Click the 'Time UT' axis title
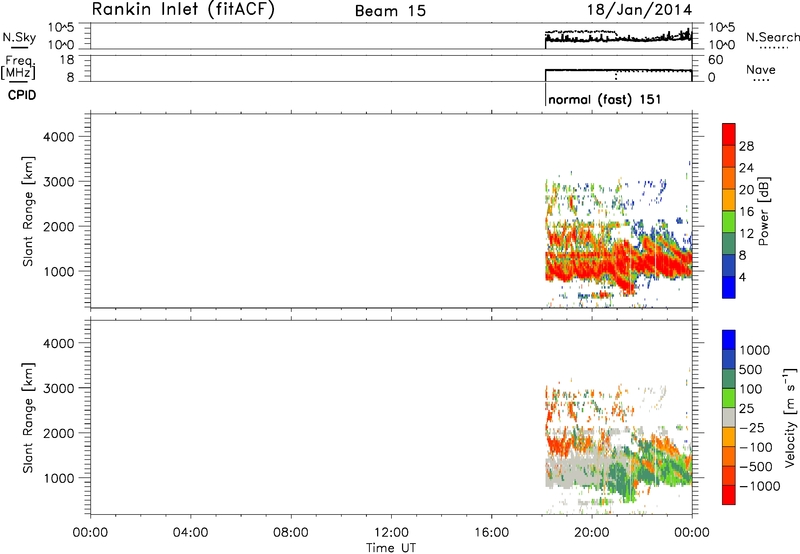The image size is (800, 554). tap(391, 548)
